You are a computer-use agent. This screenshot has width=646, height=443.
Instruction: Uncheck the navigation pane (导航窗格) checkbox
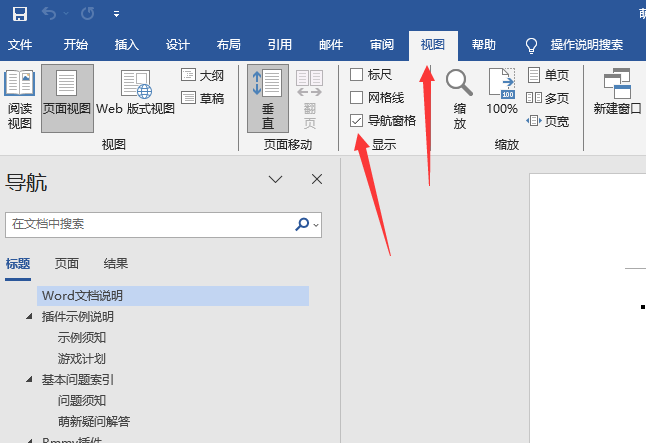pos(357,120)
